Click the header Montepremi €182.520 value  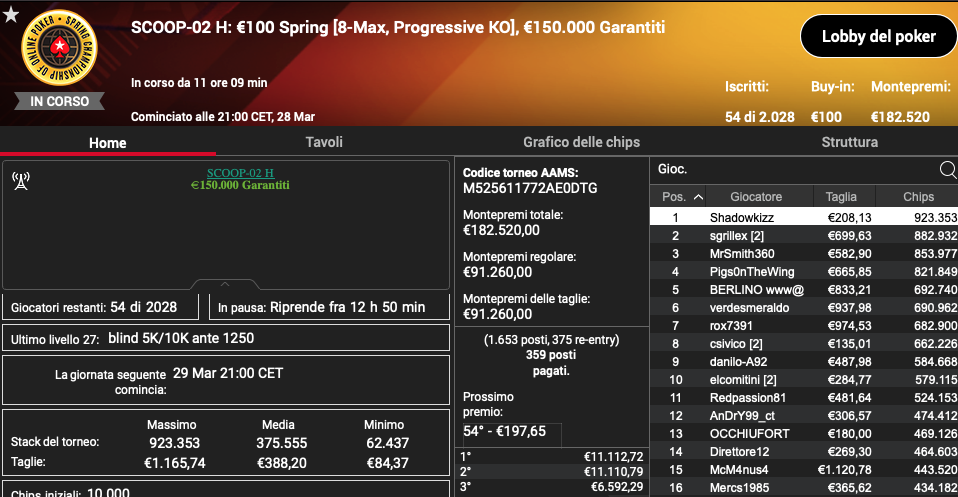pos(900,117)
